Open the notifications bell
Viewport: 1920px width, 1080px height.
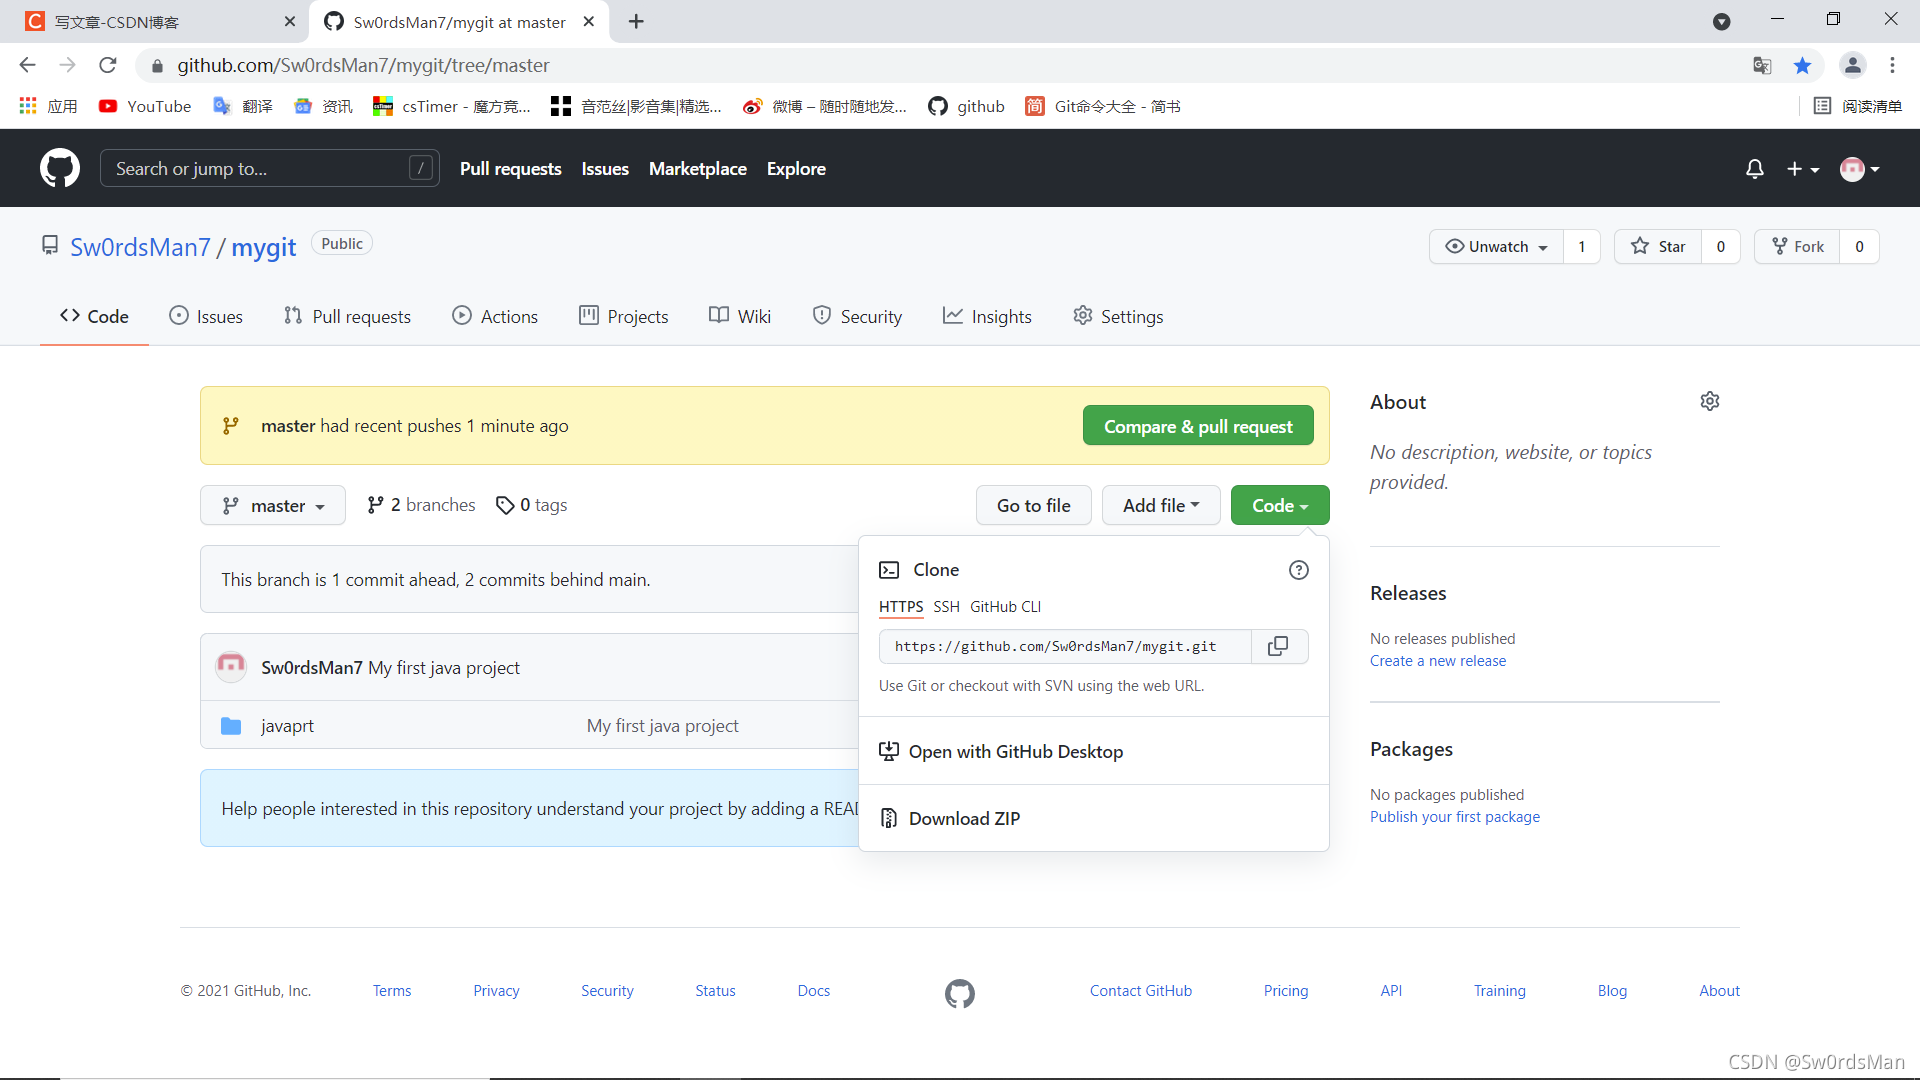[1754, 169]
